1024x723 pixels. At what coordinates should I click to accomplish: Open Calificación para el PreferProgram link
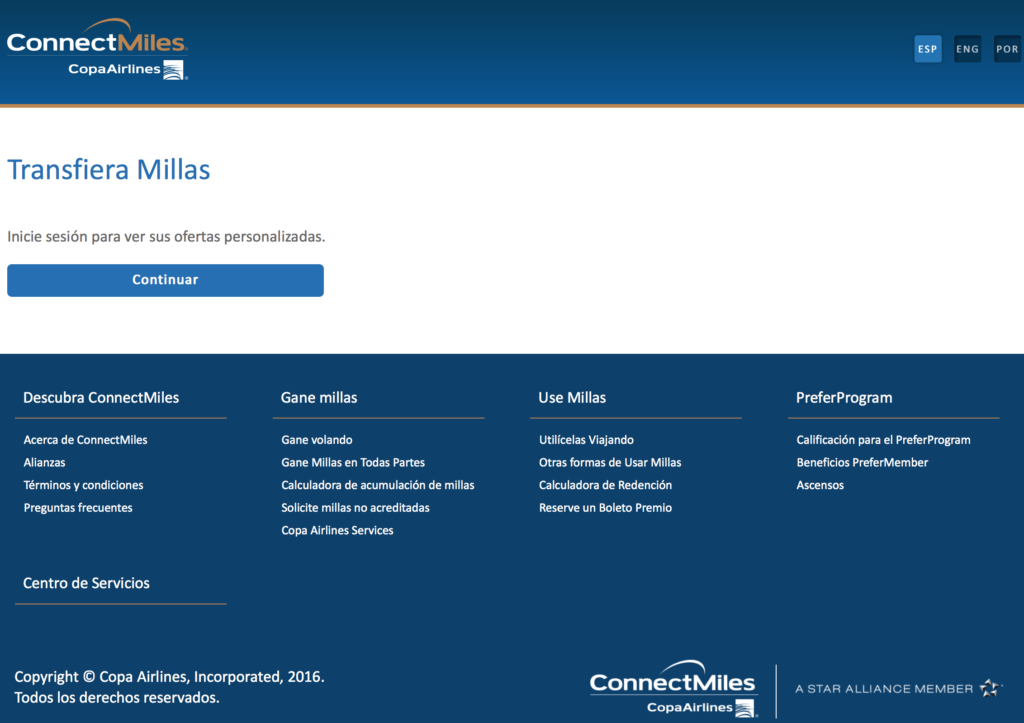pyautogui.click(x=884, y=440)
